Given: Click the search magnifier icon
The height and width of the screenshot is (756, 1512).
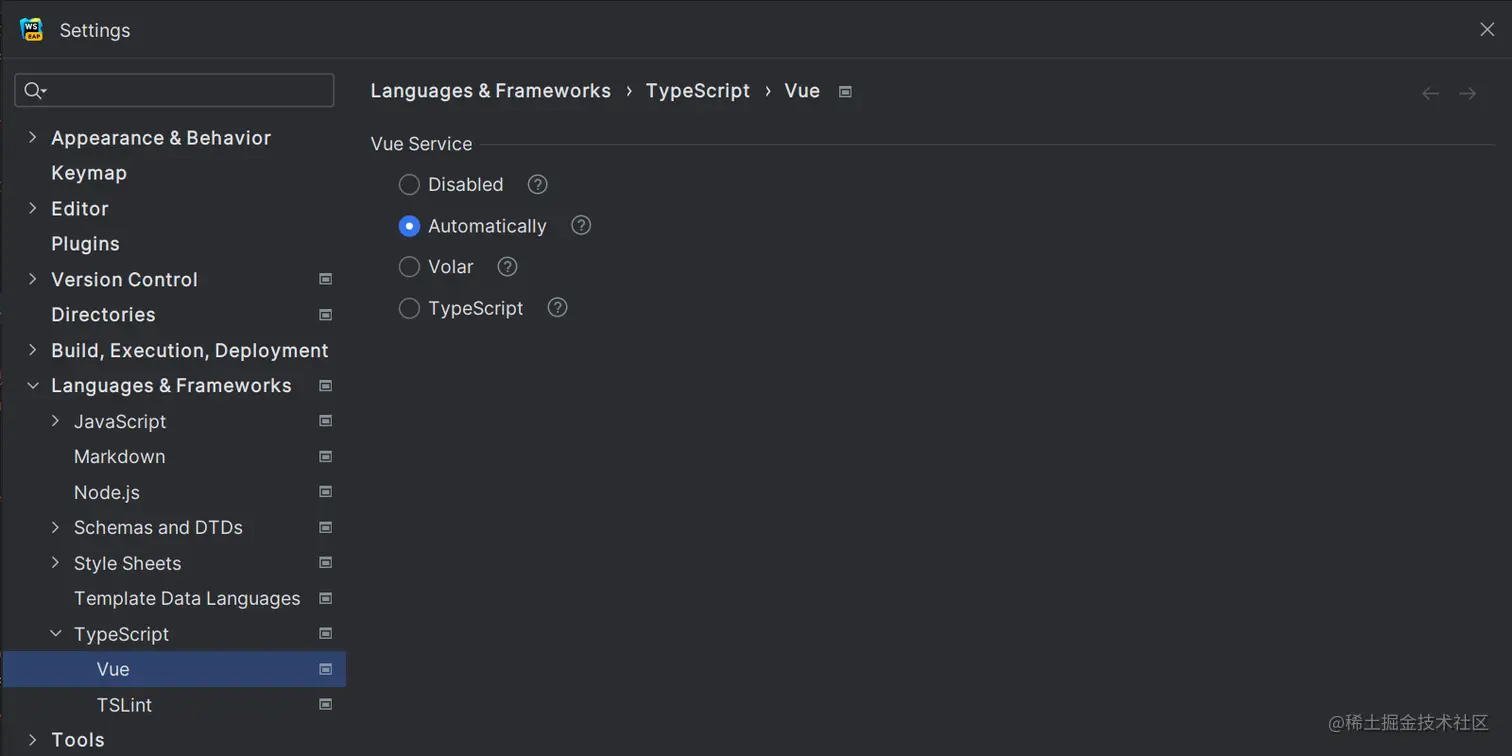Looking at the screenshot, I should (x=34, y=91).
